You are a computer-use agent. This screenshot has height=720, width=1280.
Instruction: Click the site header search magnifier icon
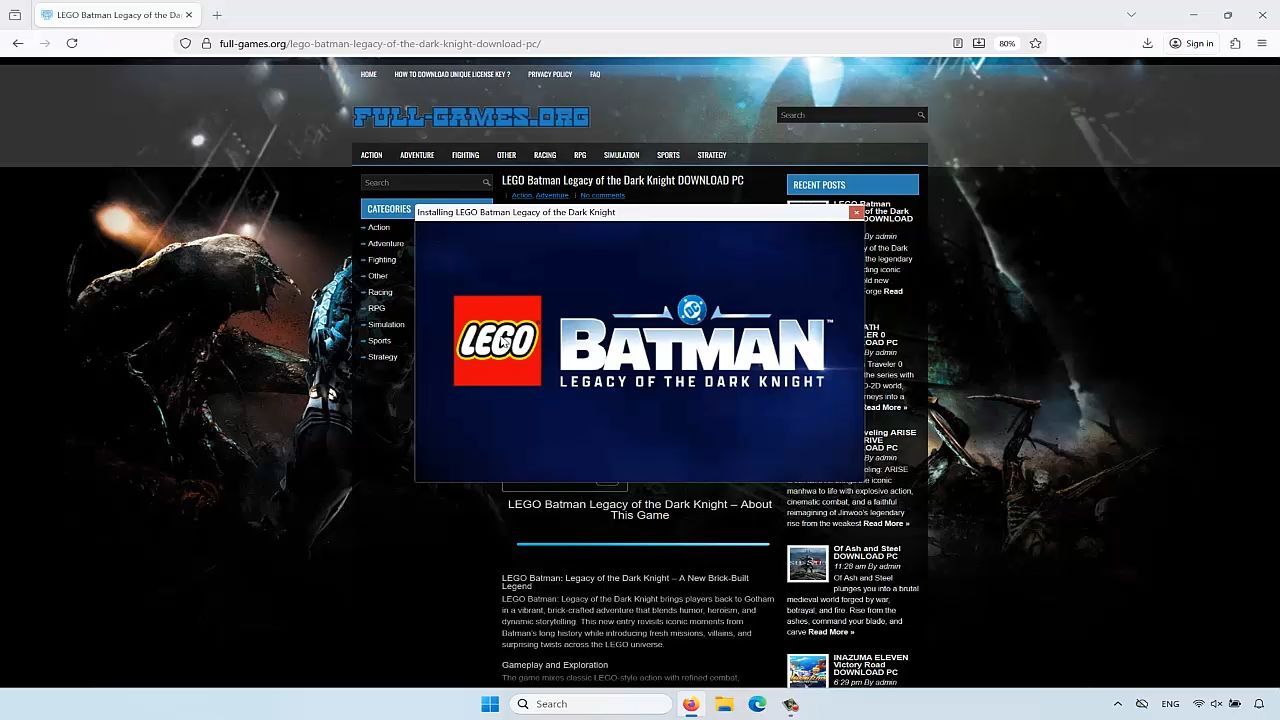pyautogui.click(x=921, y=115)
